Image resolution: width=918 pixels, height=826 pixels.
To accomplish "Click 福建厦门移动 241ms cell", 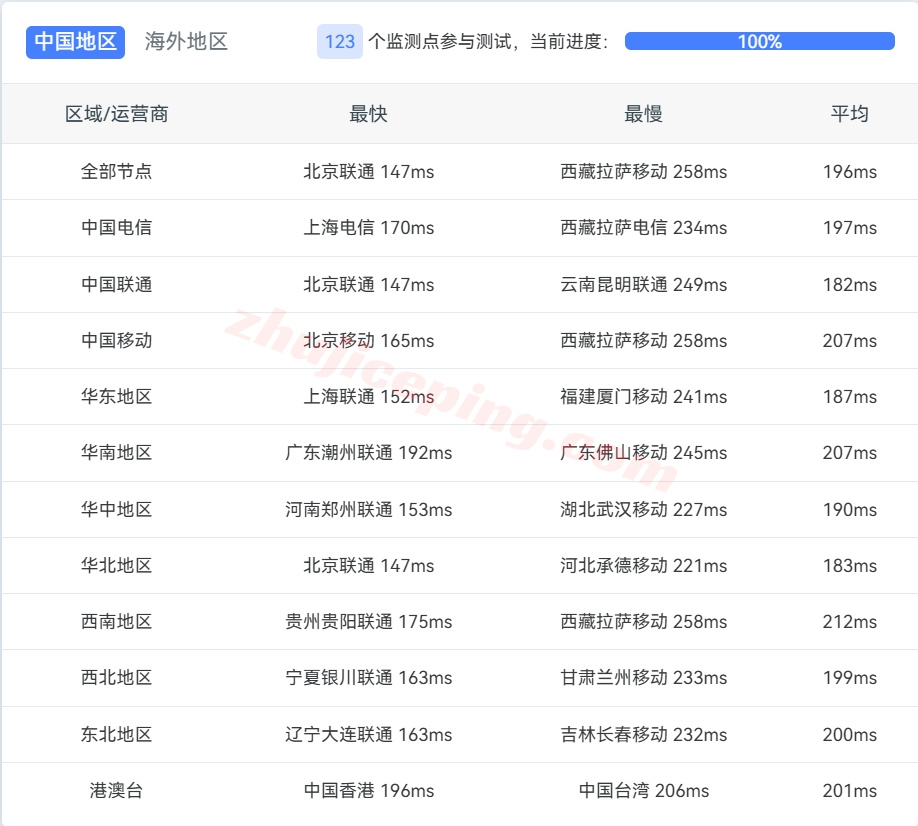I will tap(643, 397).
